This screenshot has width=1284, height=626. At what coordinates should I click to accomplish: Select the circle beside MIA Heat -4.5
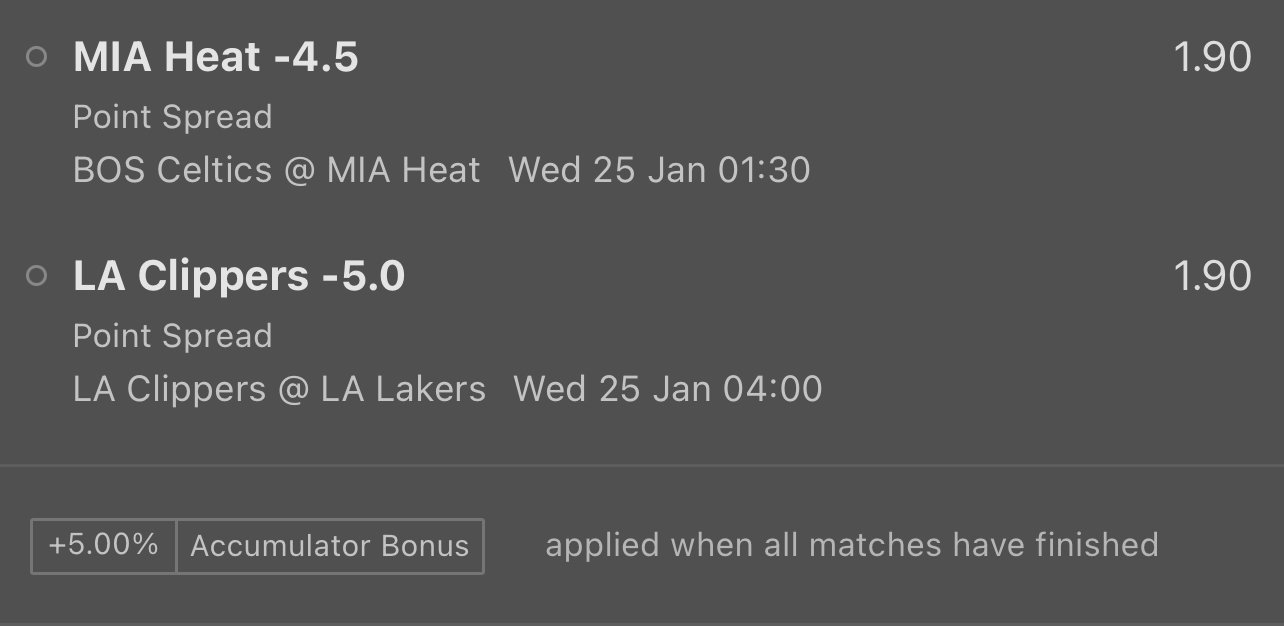(x=37, y=58)
